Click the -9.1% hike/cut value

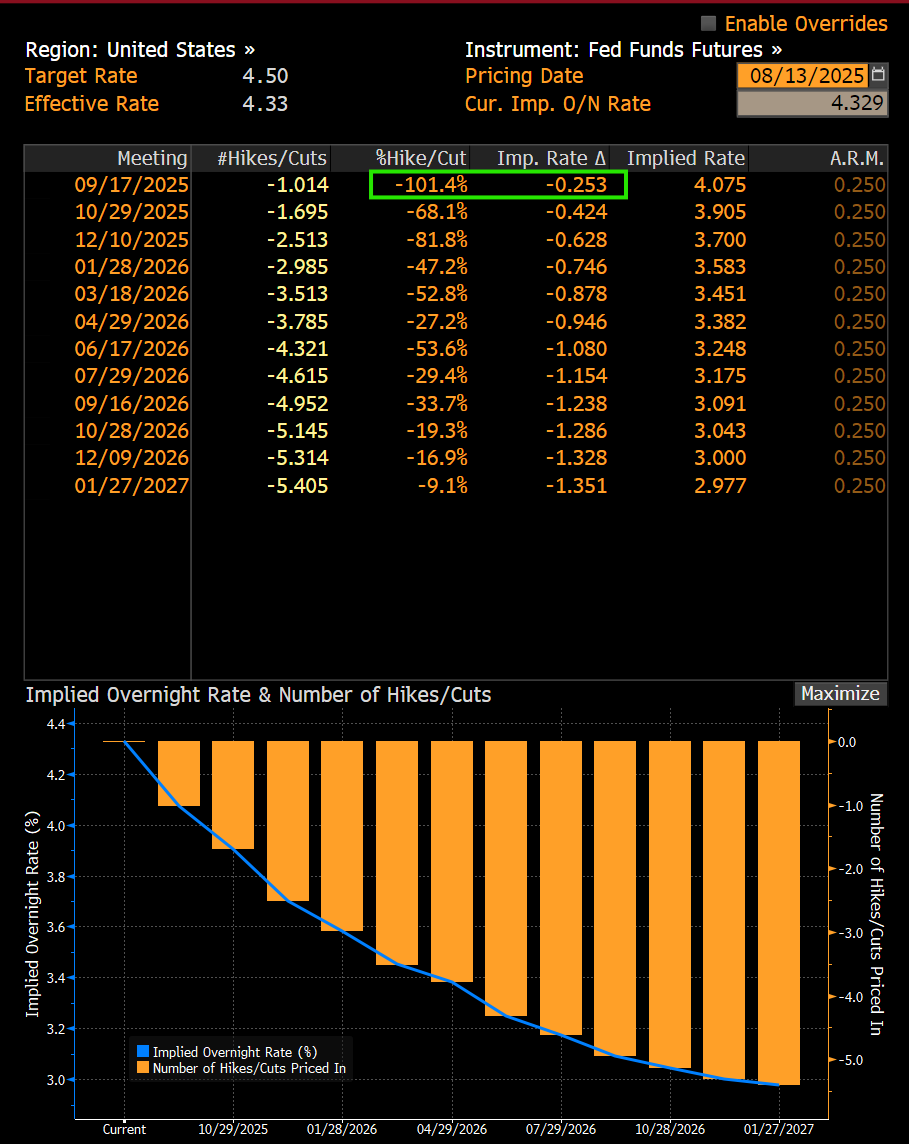pyautogui.click(x=443, y=485)
